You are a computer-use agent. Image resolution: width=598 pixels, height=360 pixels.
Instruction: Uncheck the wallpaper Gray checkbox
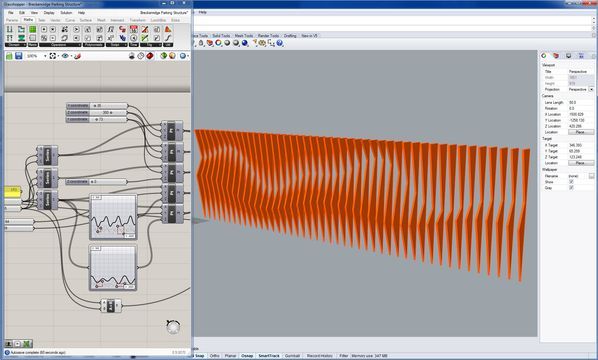[x=571, y=188]
